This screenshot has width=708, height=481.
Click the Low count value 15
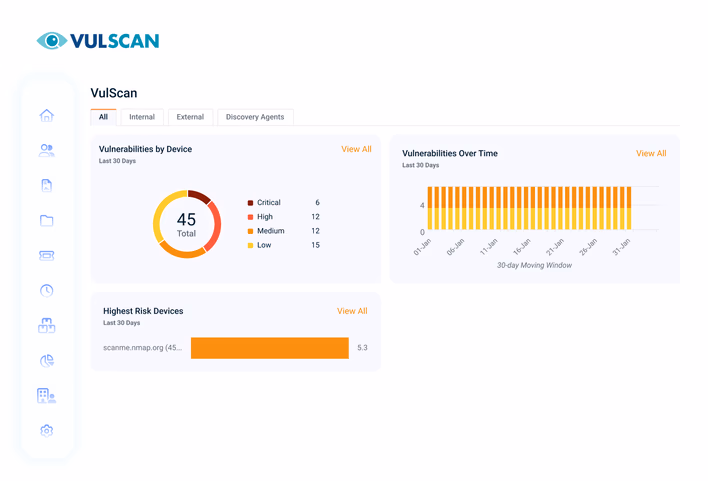tap(315, 245)
